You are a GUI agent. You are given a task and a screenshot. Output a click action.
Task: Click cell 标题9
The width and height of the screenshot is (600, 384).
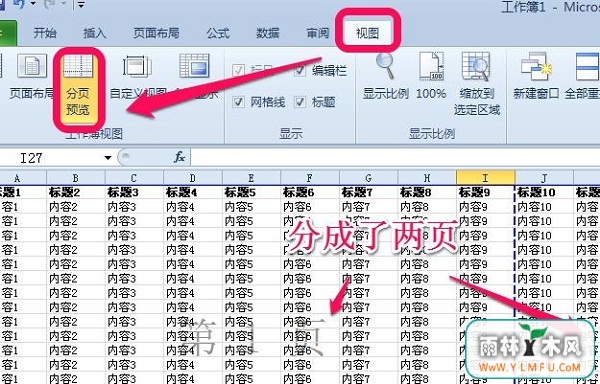486,192
